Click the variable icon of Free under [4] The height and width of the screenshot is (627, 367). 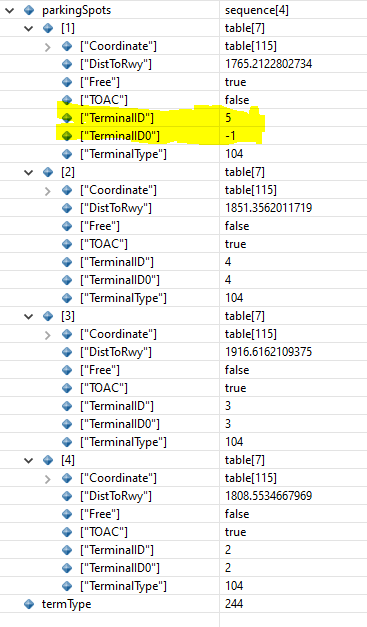coord(67,514)
